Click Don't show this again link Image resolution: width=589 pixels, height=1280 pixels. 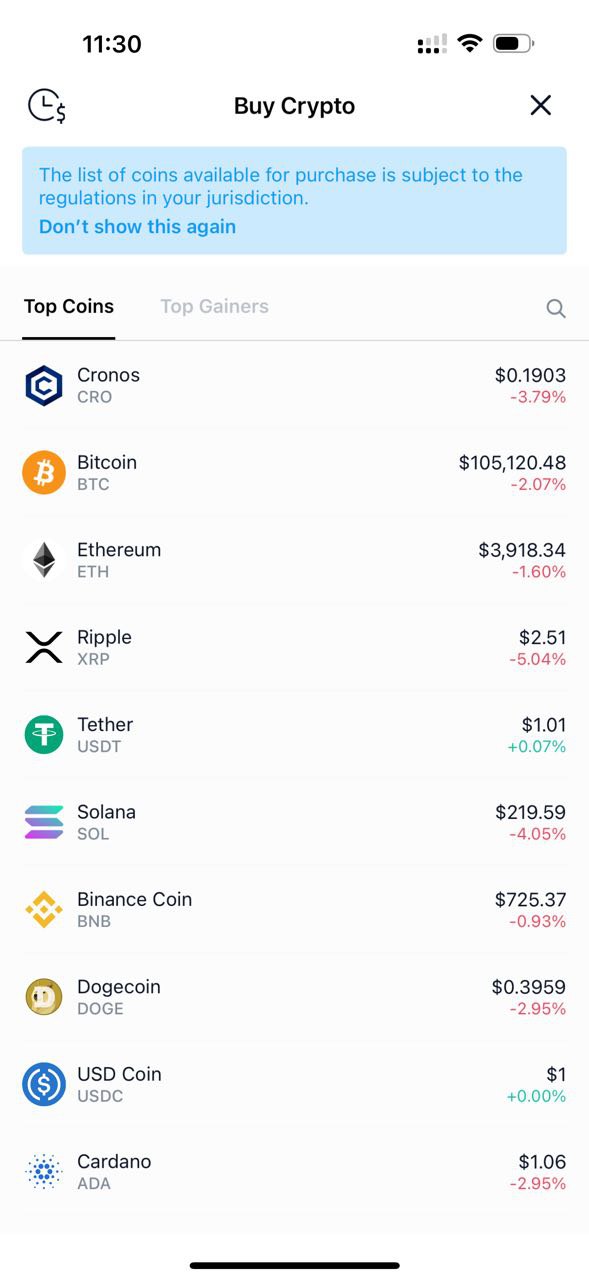137,226
